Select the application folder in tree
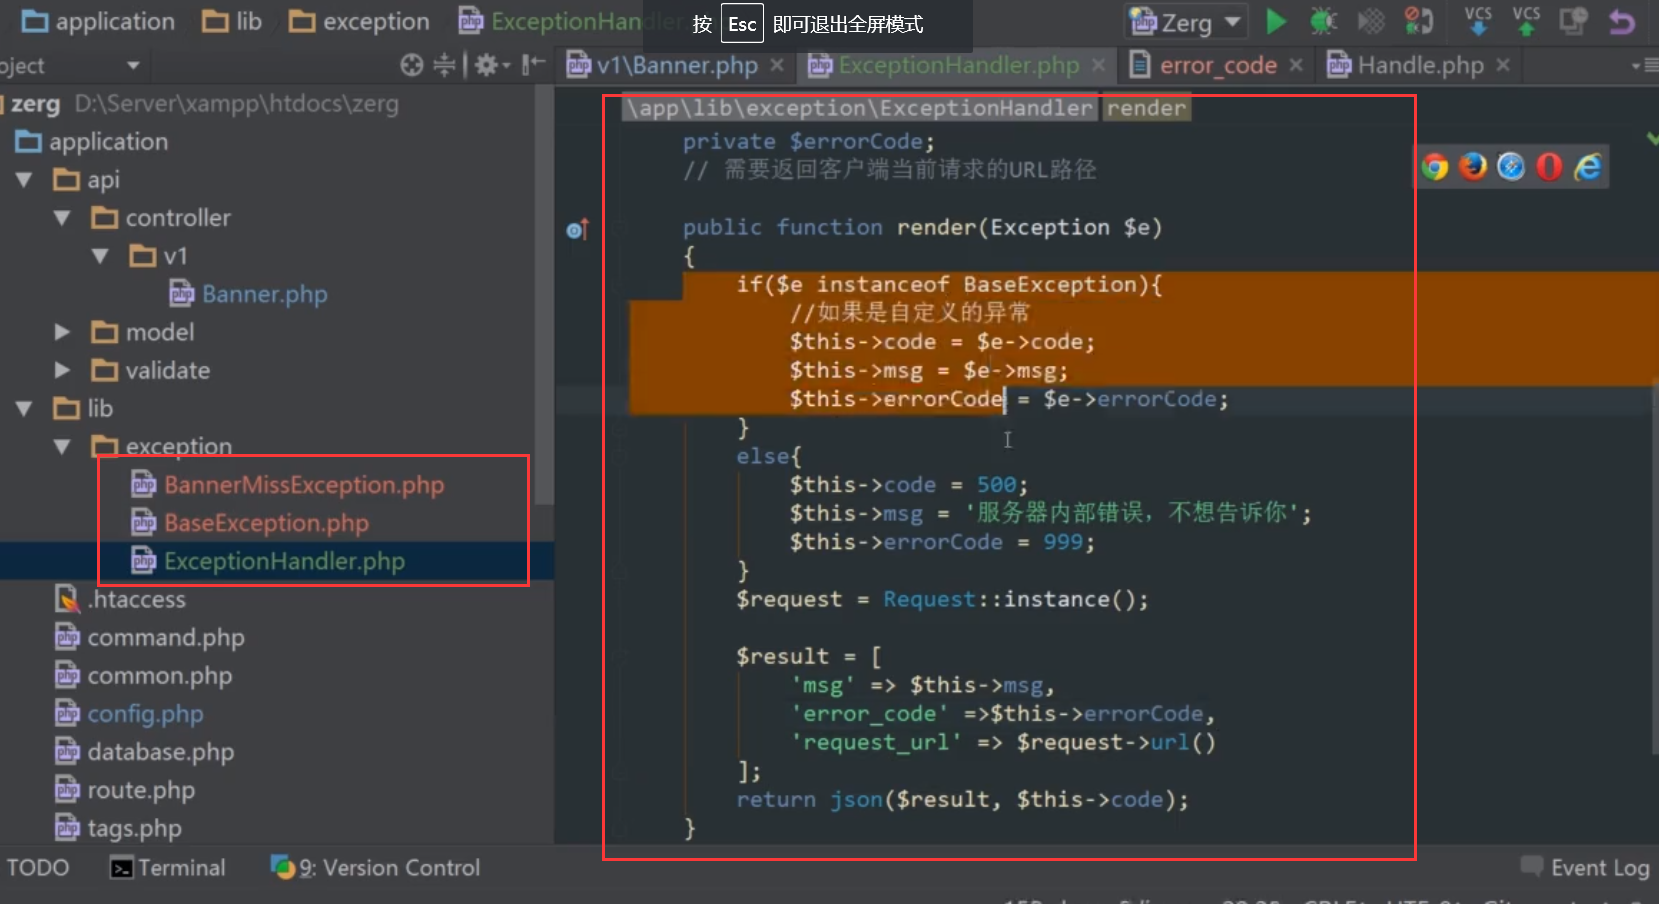 pos(92,142)
